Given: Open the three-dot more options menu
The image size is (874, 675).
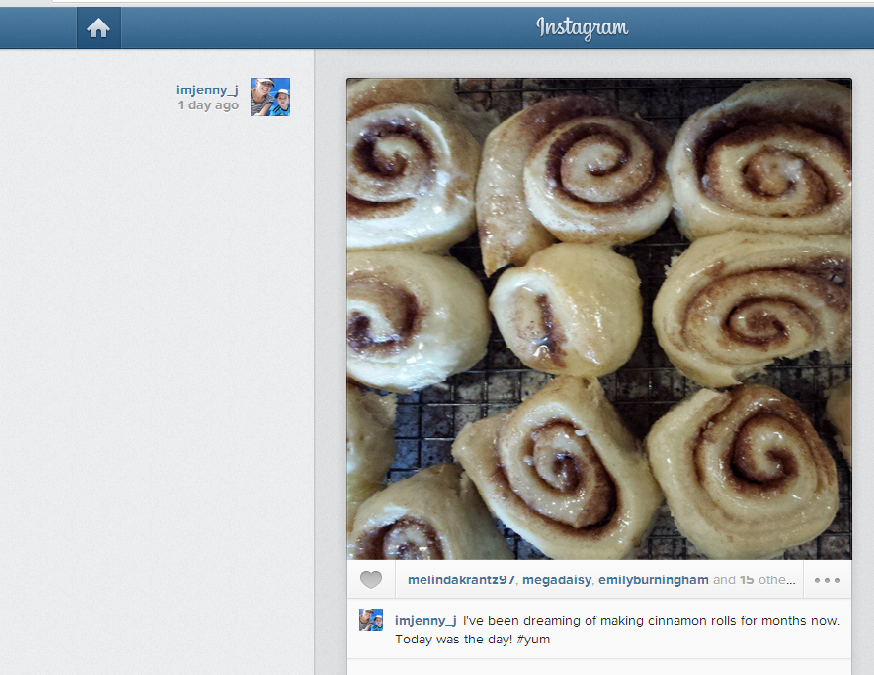Looking at the screenshot, I should coord(827,580).
